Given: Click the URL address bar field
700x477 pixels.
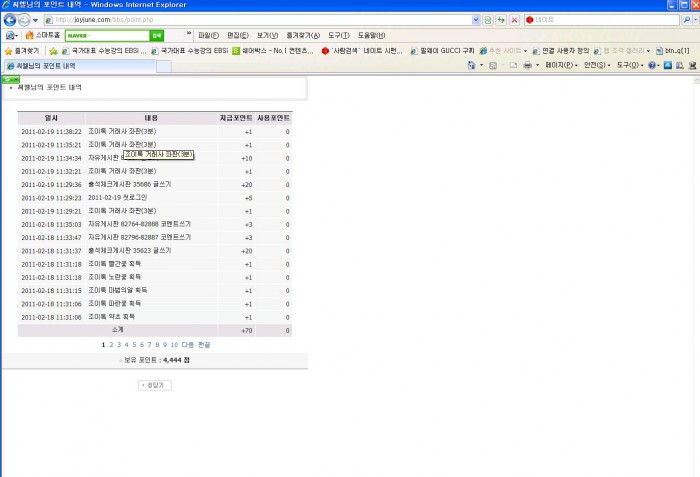Looking at the screenshot, I should pyautogui.click(x=250, y=20).
